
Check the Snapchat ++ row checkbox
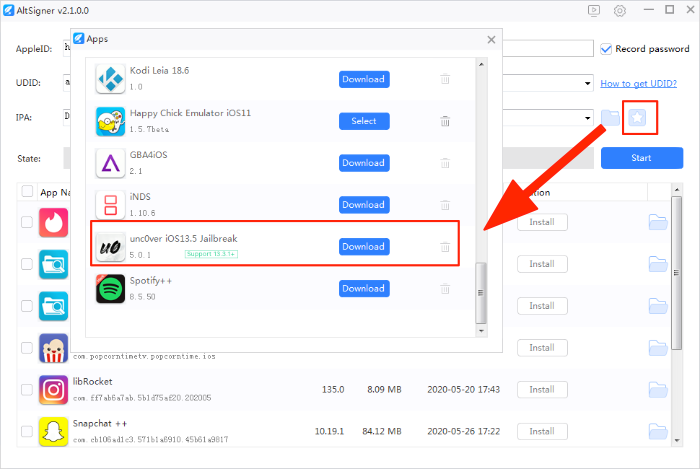pos(27,432)
